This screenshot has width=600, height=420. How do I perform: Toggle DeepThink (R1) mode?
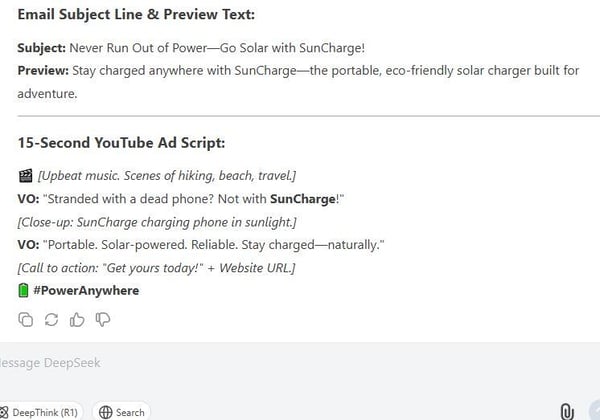41,412
